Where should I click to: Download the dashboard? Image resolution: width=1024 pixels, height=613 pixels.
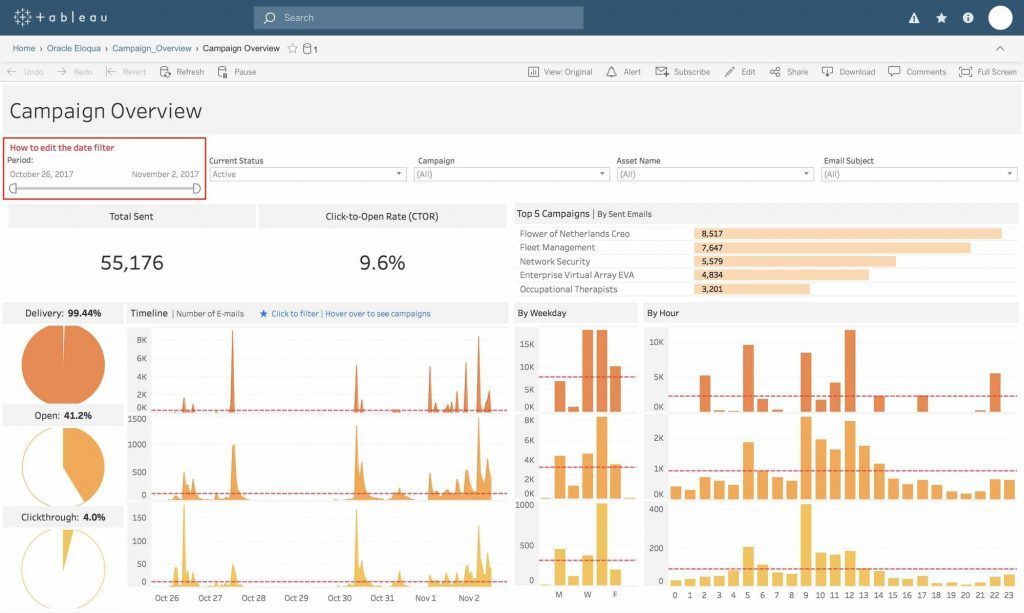tap(848, 72)
